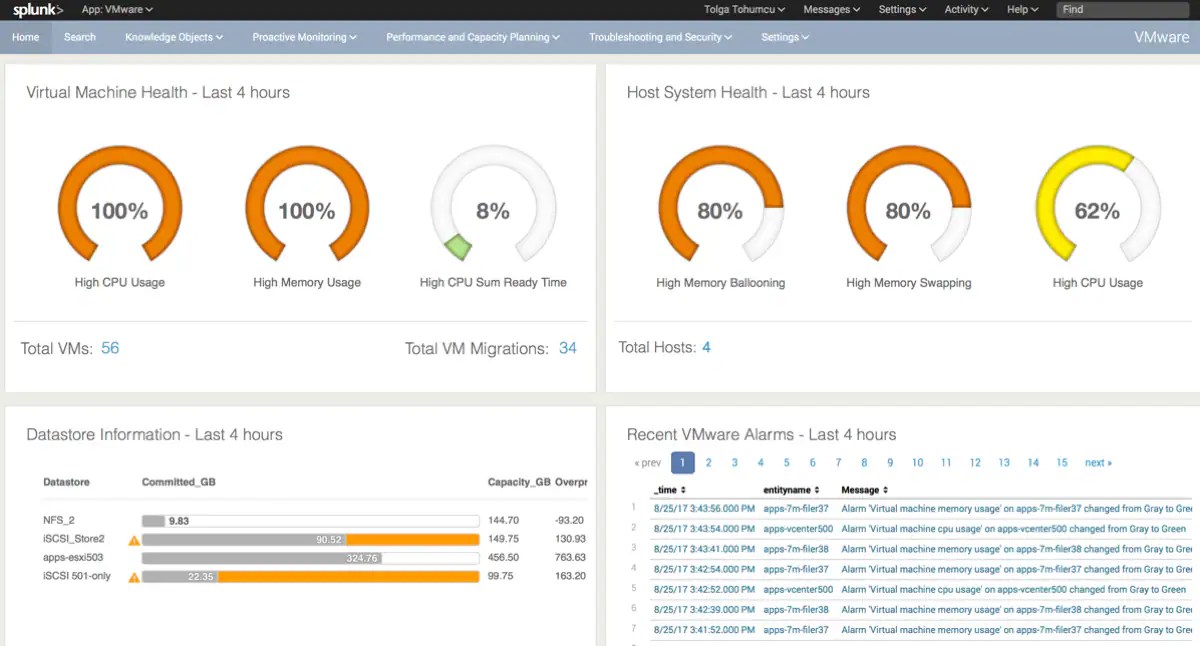This screenshot has height=646, width=1200.
Task: Open the alarm message in the 3:42:39 row
Action: click(1017, 609)
